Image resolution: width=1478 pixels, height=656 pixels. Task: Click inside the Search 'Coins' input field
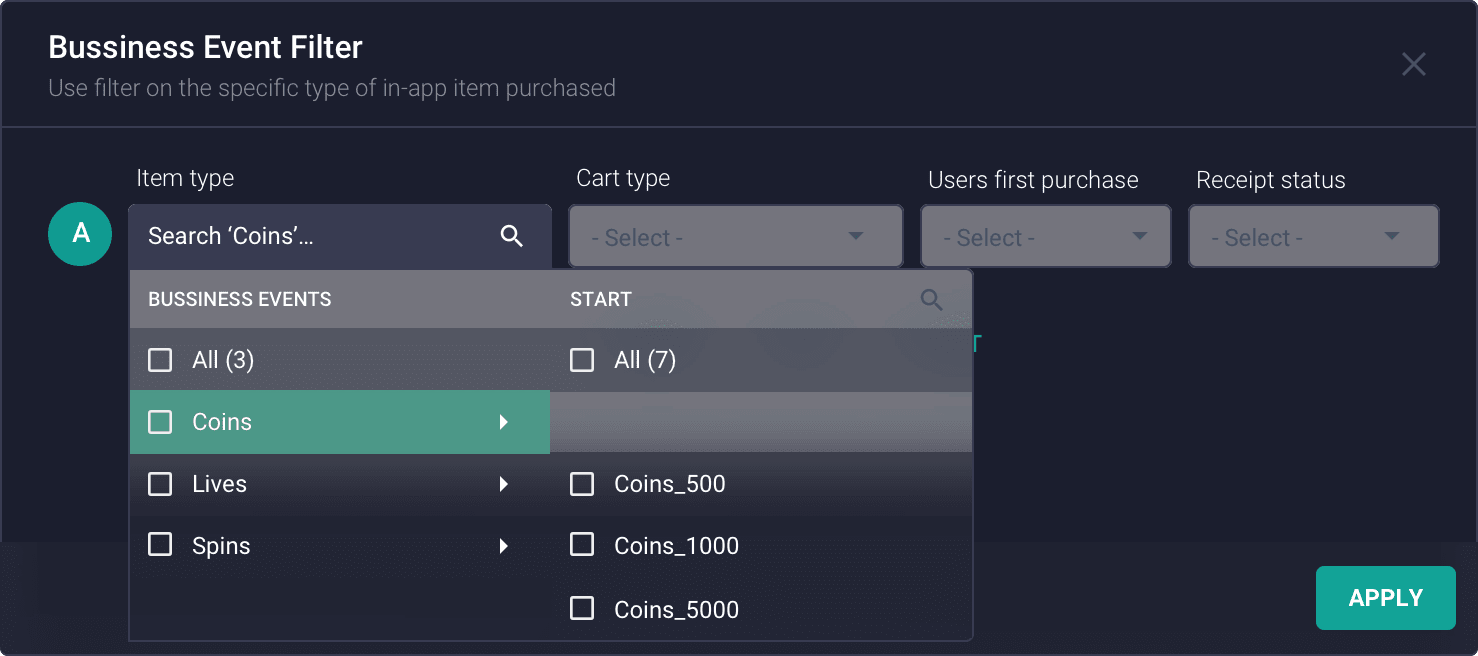pyautogui.click(x=300, y=236)
